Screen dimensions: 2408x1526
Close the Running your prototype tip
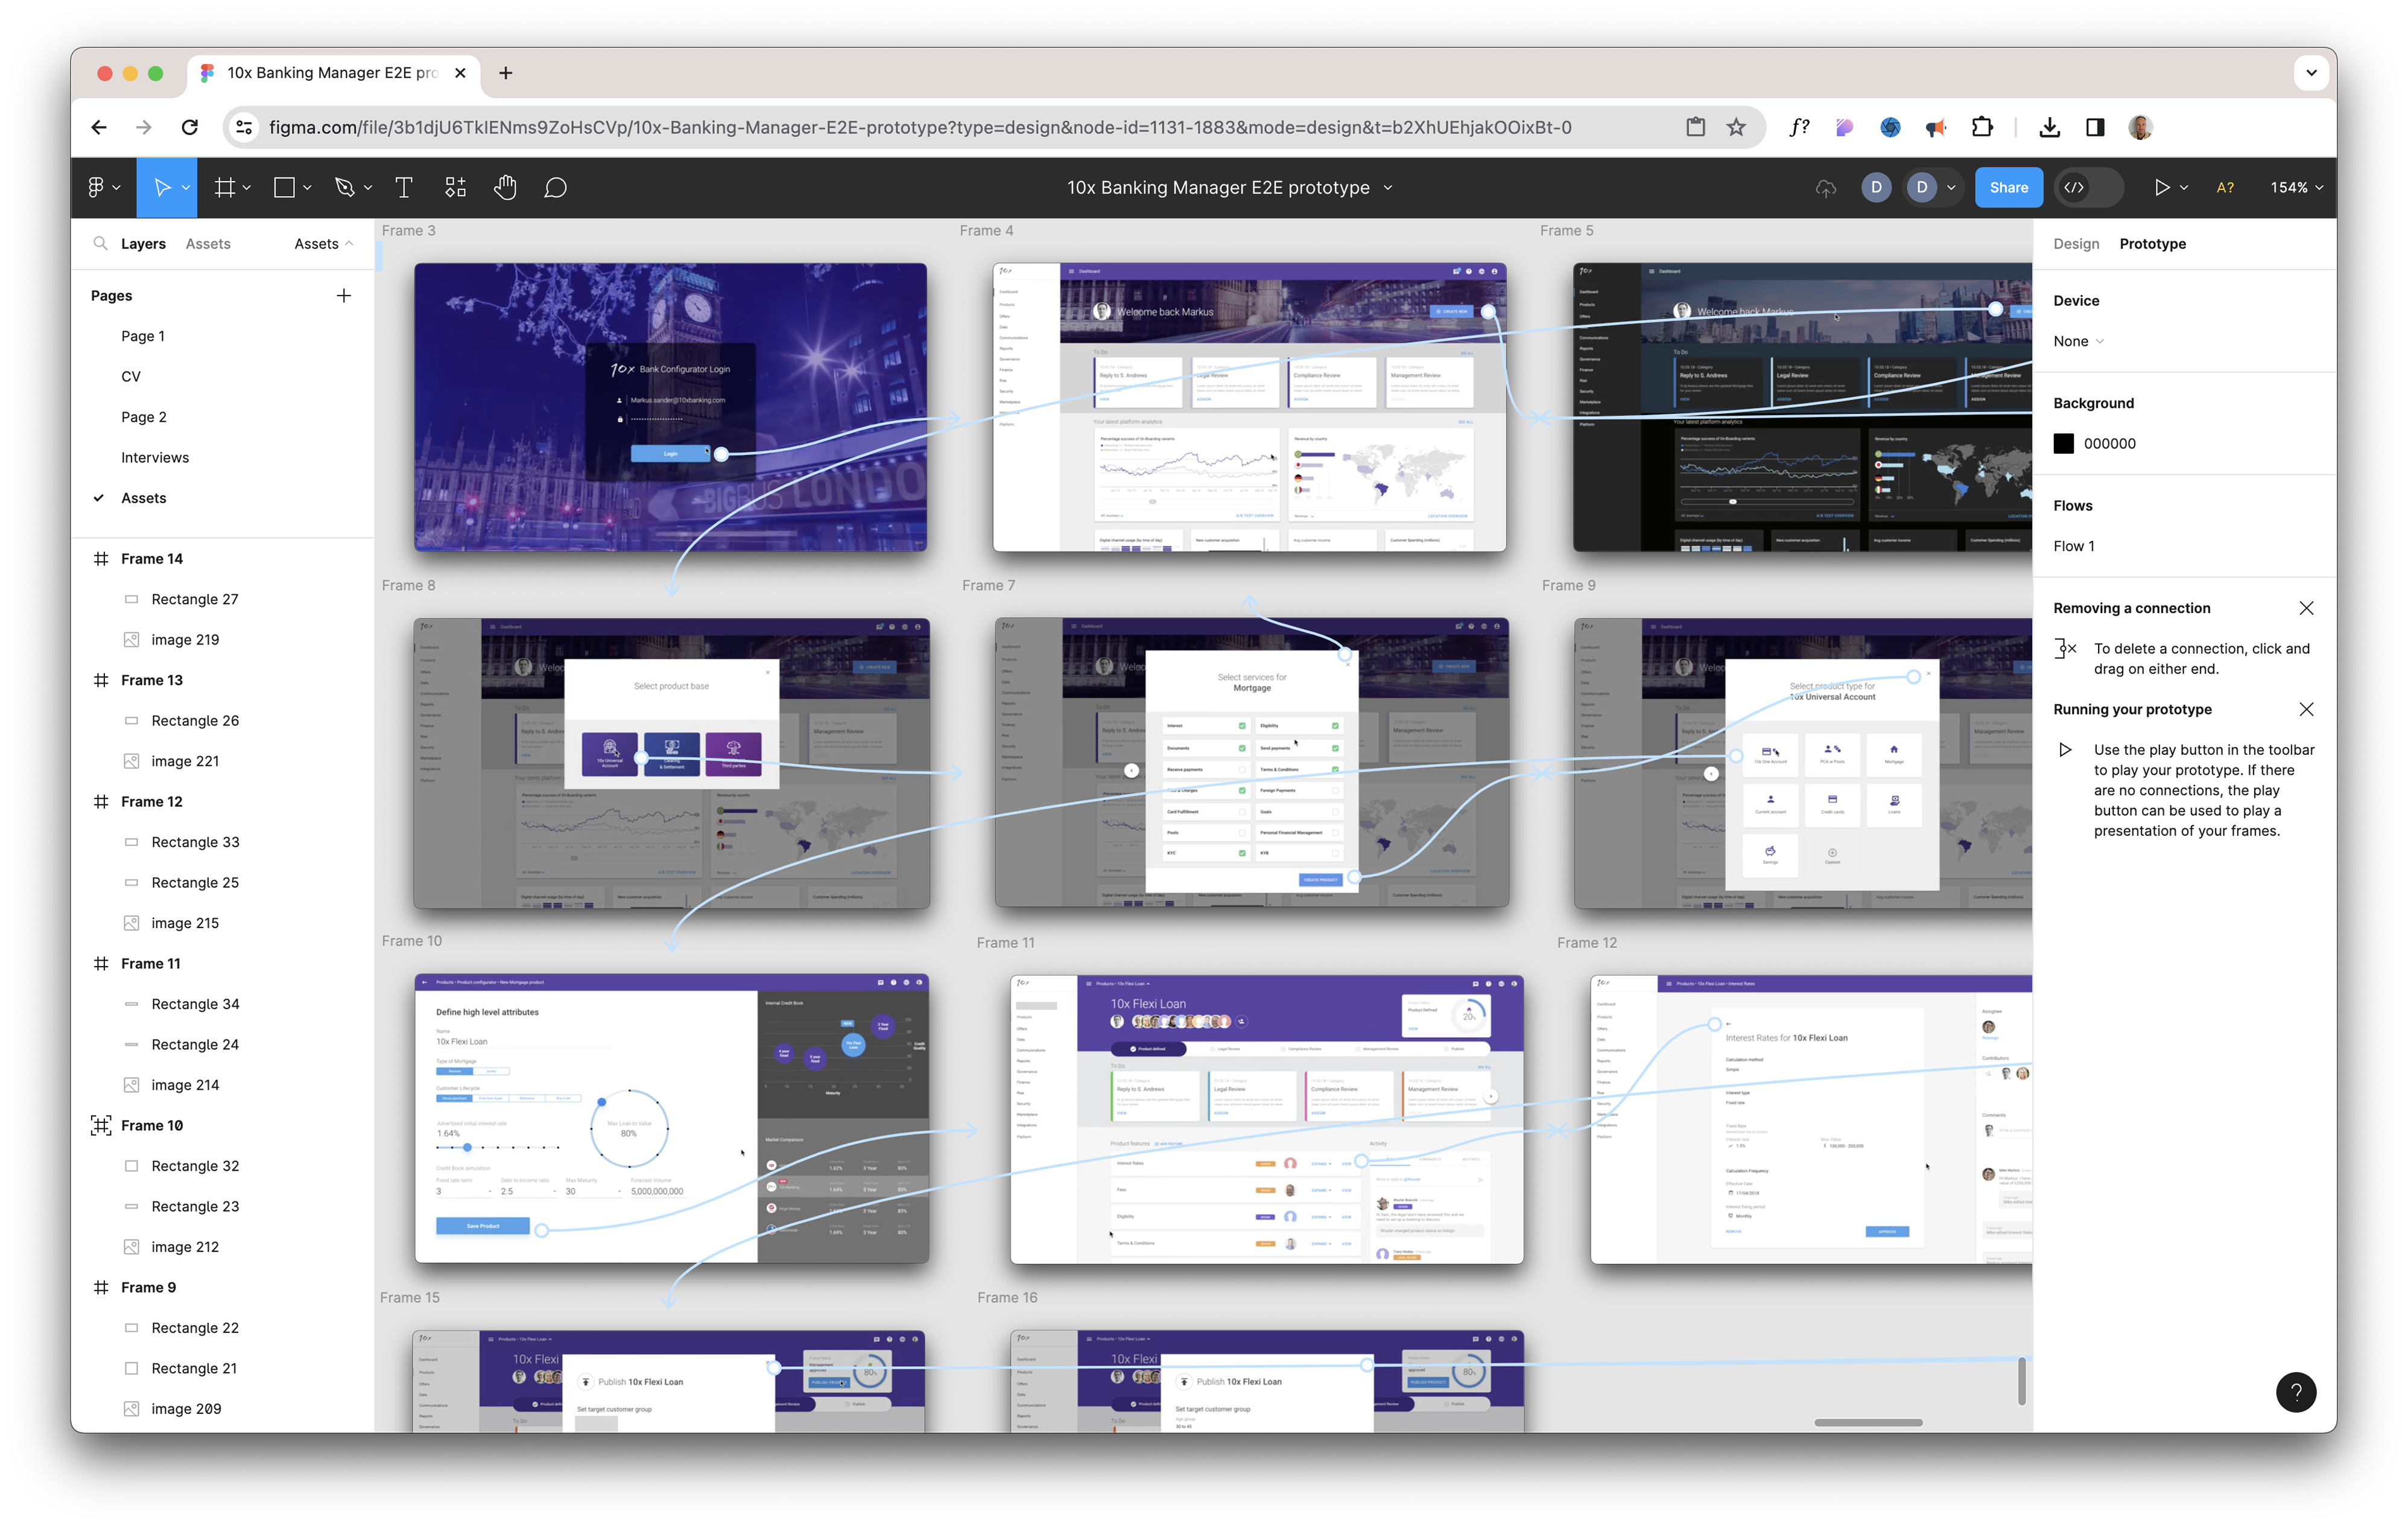point(2306,709)
